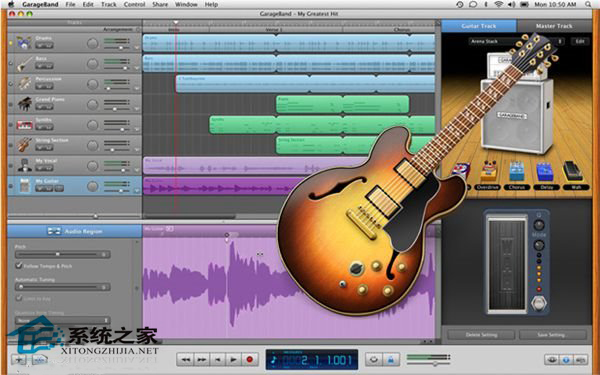Open the File menu
The image size is (600, 375).
tap(70, 5)
